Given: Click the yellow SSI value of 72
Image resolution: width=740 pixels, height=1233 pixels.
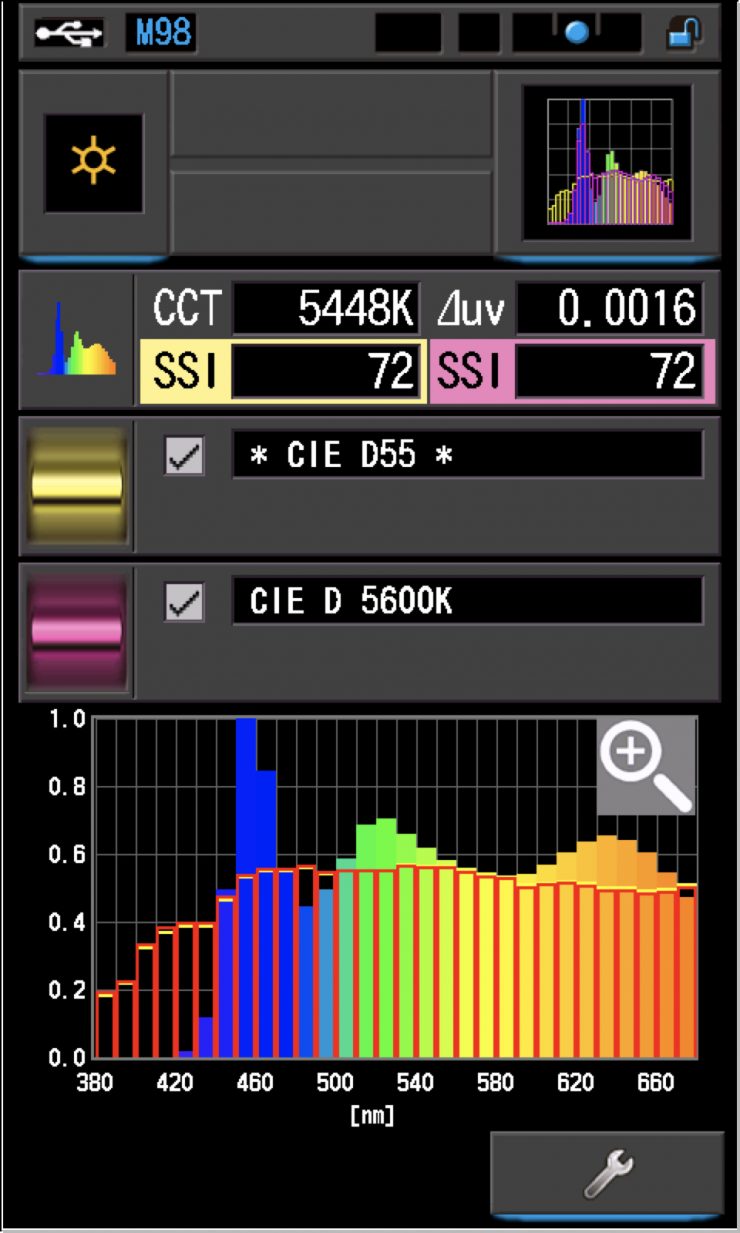Looking at the screenshot, I should 325,372.
